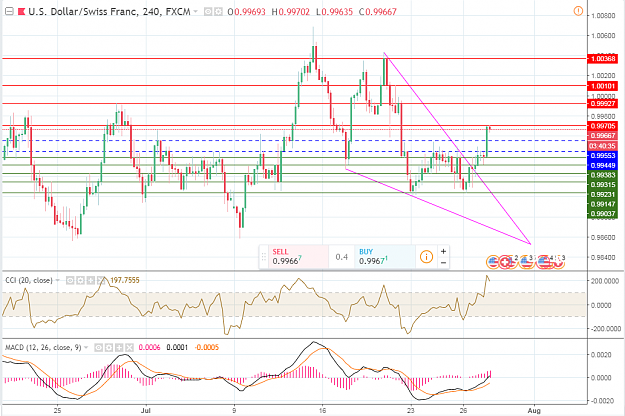Remove the MACD indicator with X icon

click(129, 348)
